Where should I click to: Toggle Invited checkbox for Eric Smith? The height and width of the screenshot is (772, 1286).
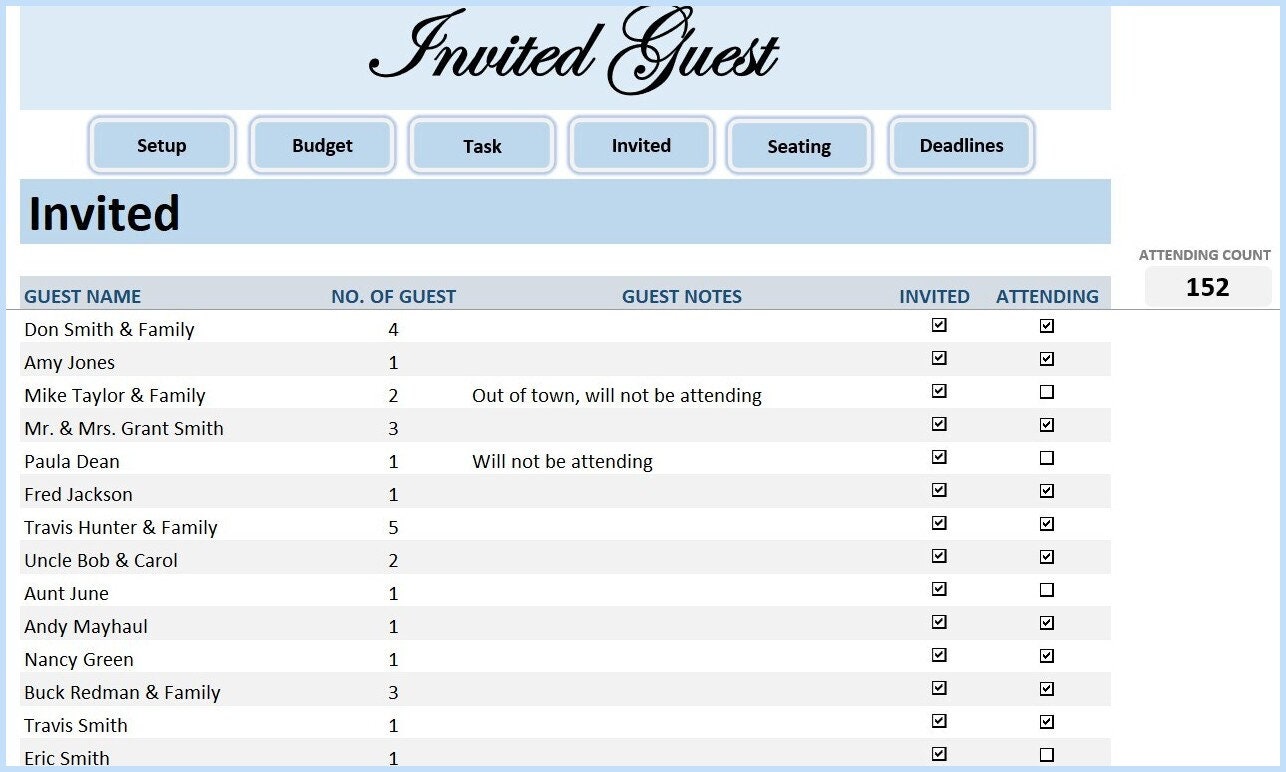(939, 754)
